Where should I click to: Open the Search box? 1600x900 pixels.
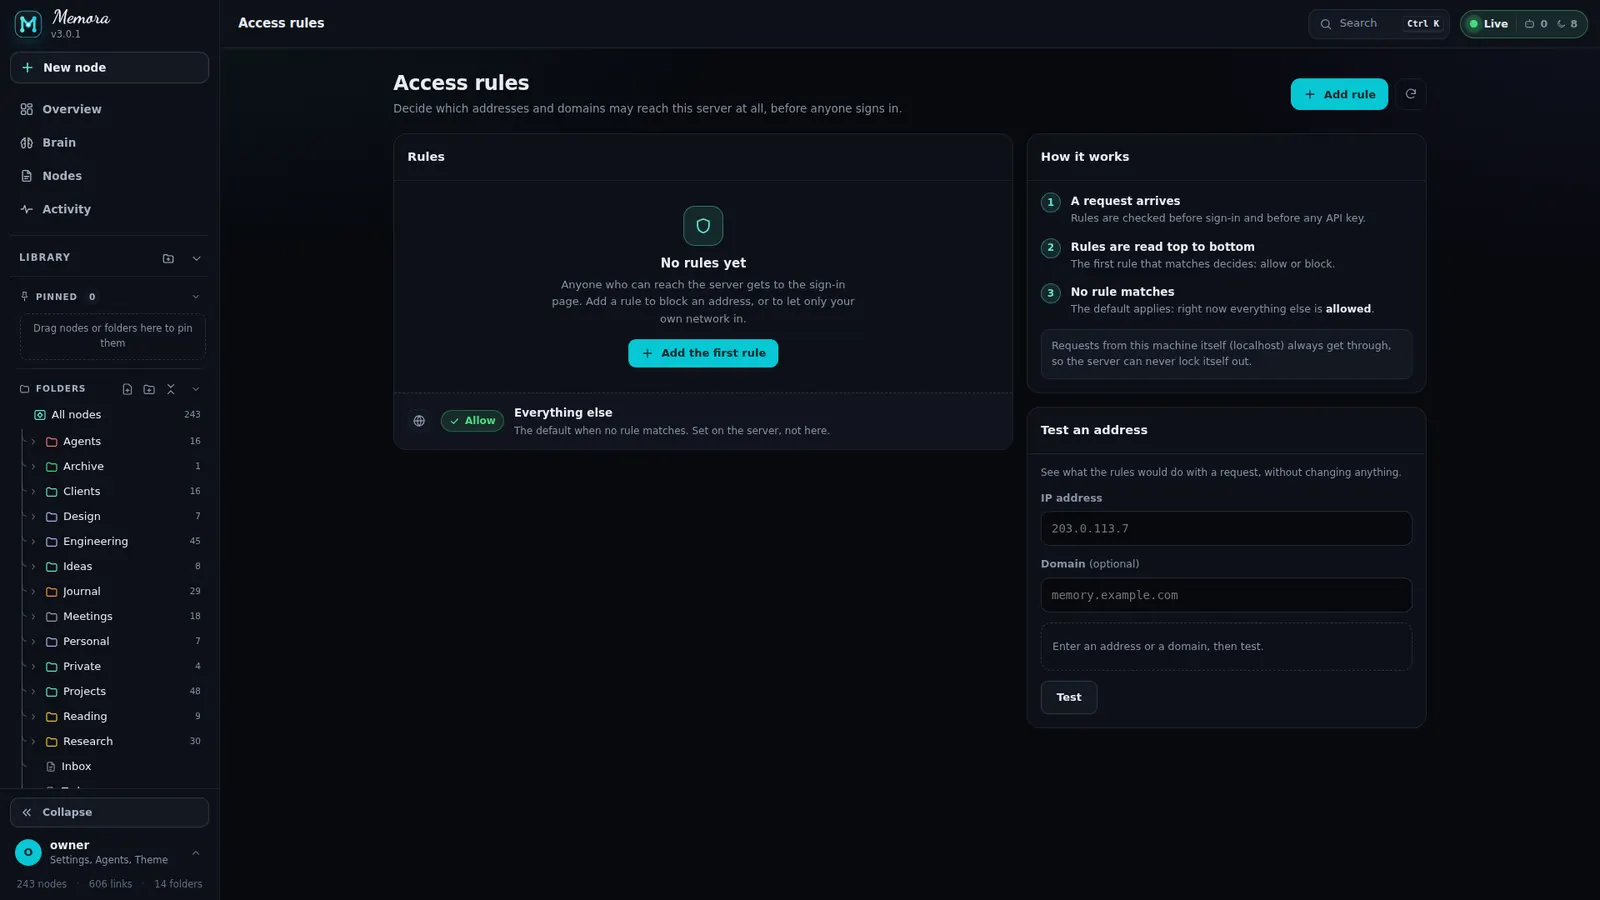click(x=1379, y=24)
